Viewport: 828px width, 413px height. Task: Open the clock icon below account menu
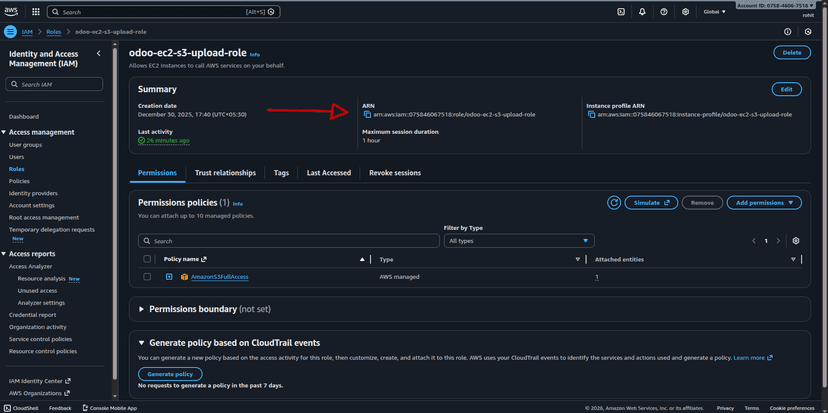pos(808,32)
